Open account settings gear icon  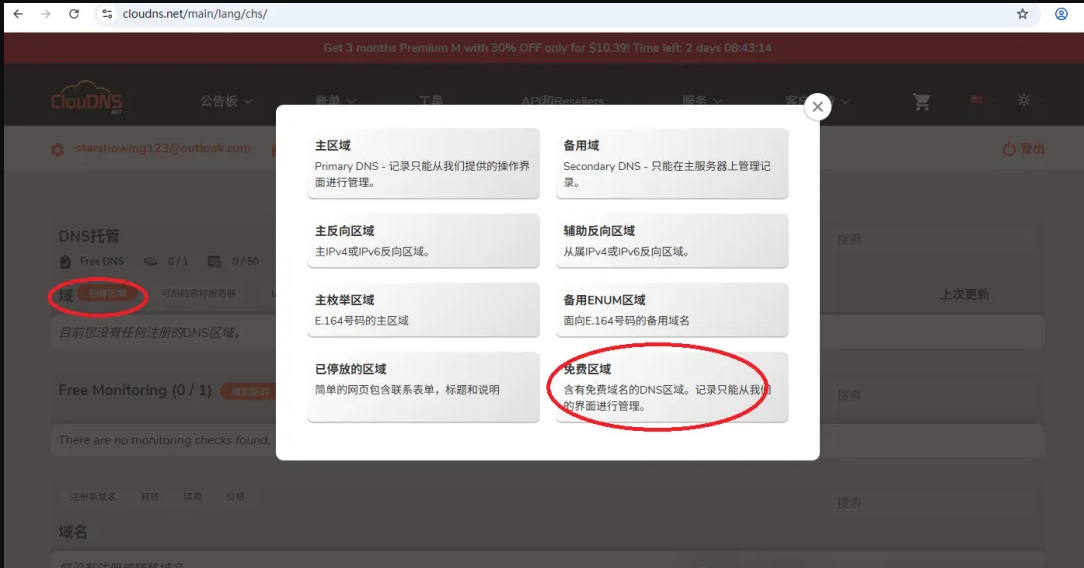coord(57,149)
